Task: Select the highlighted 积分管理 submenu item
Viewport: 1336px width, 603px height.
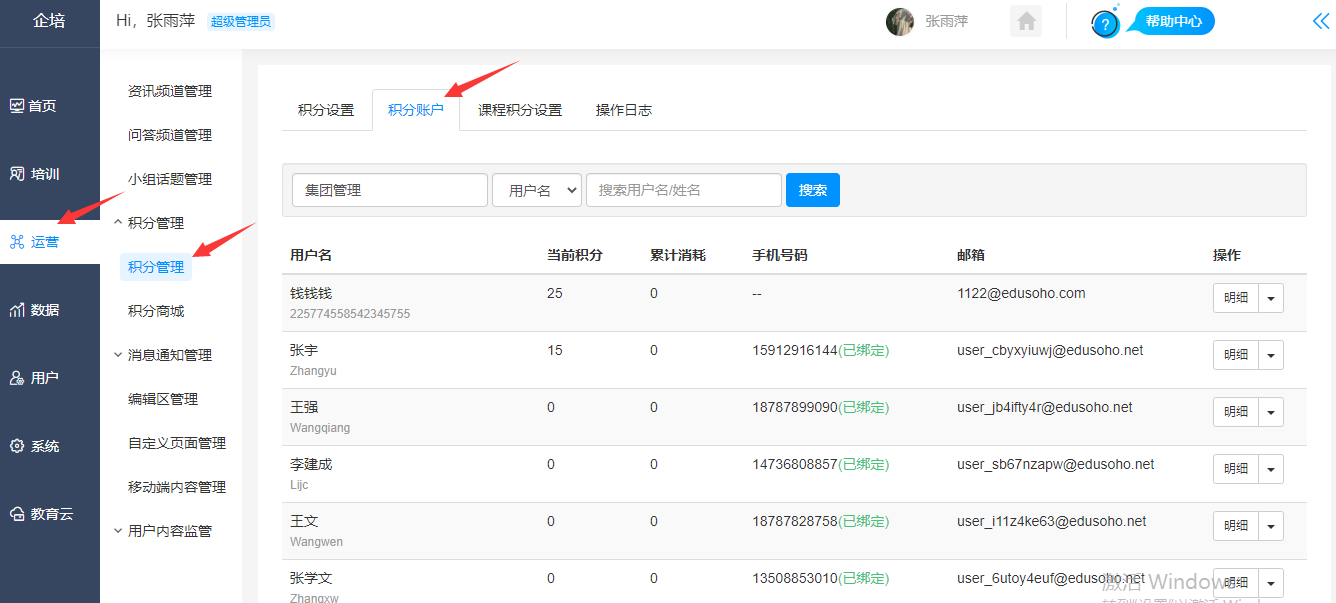Action: pos(156,267)
